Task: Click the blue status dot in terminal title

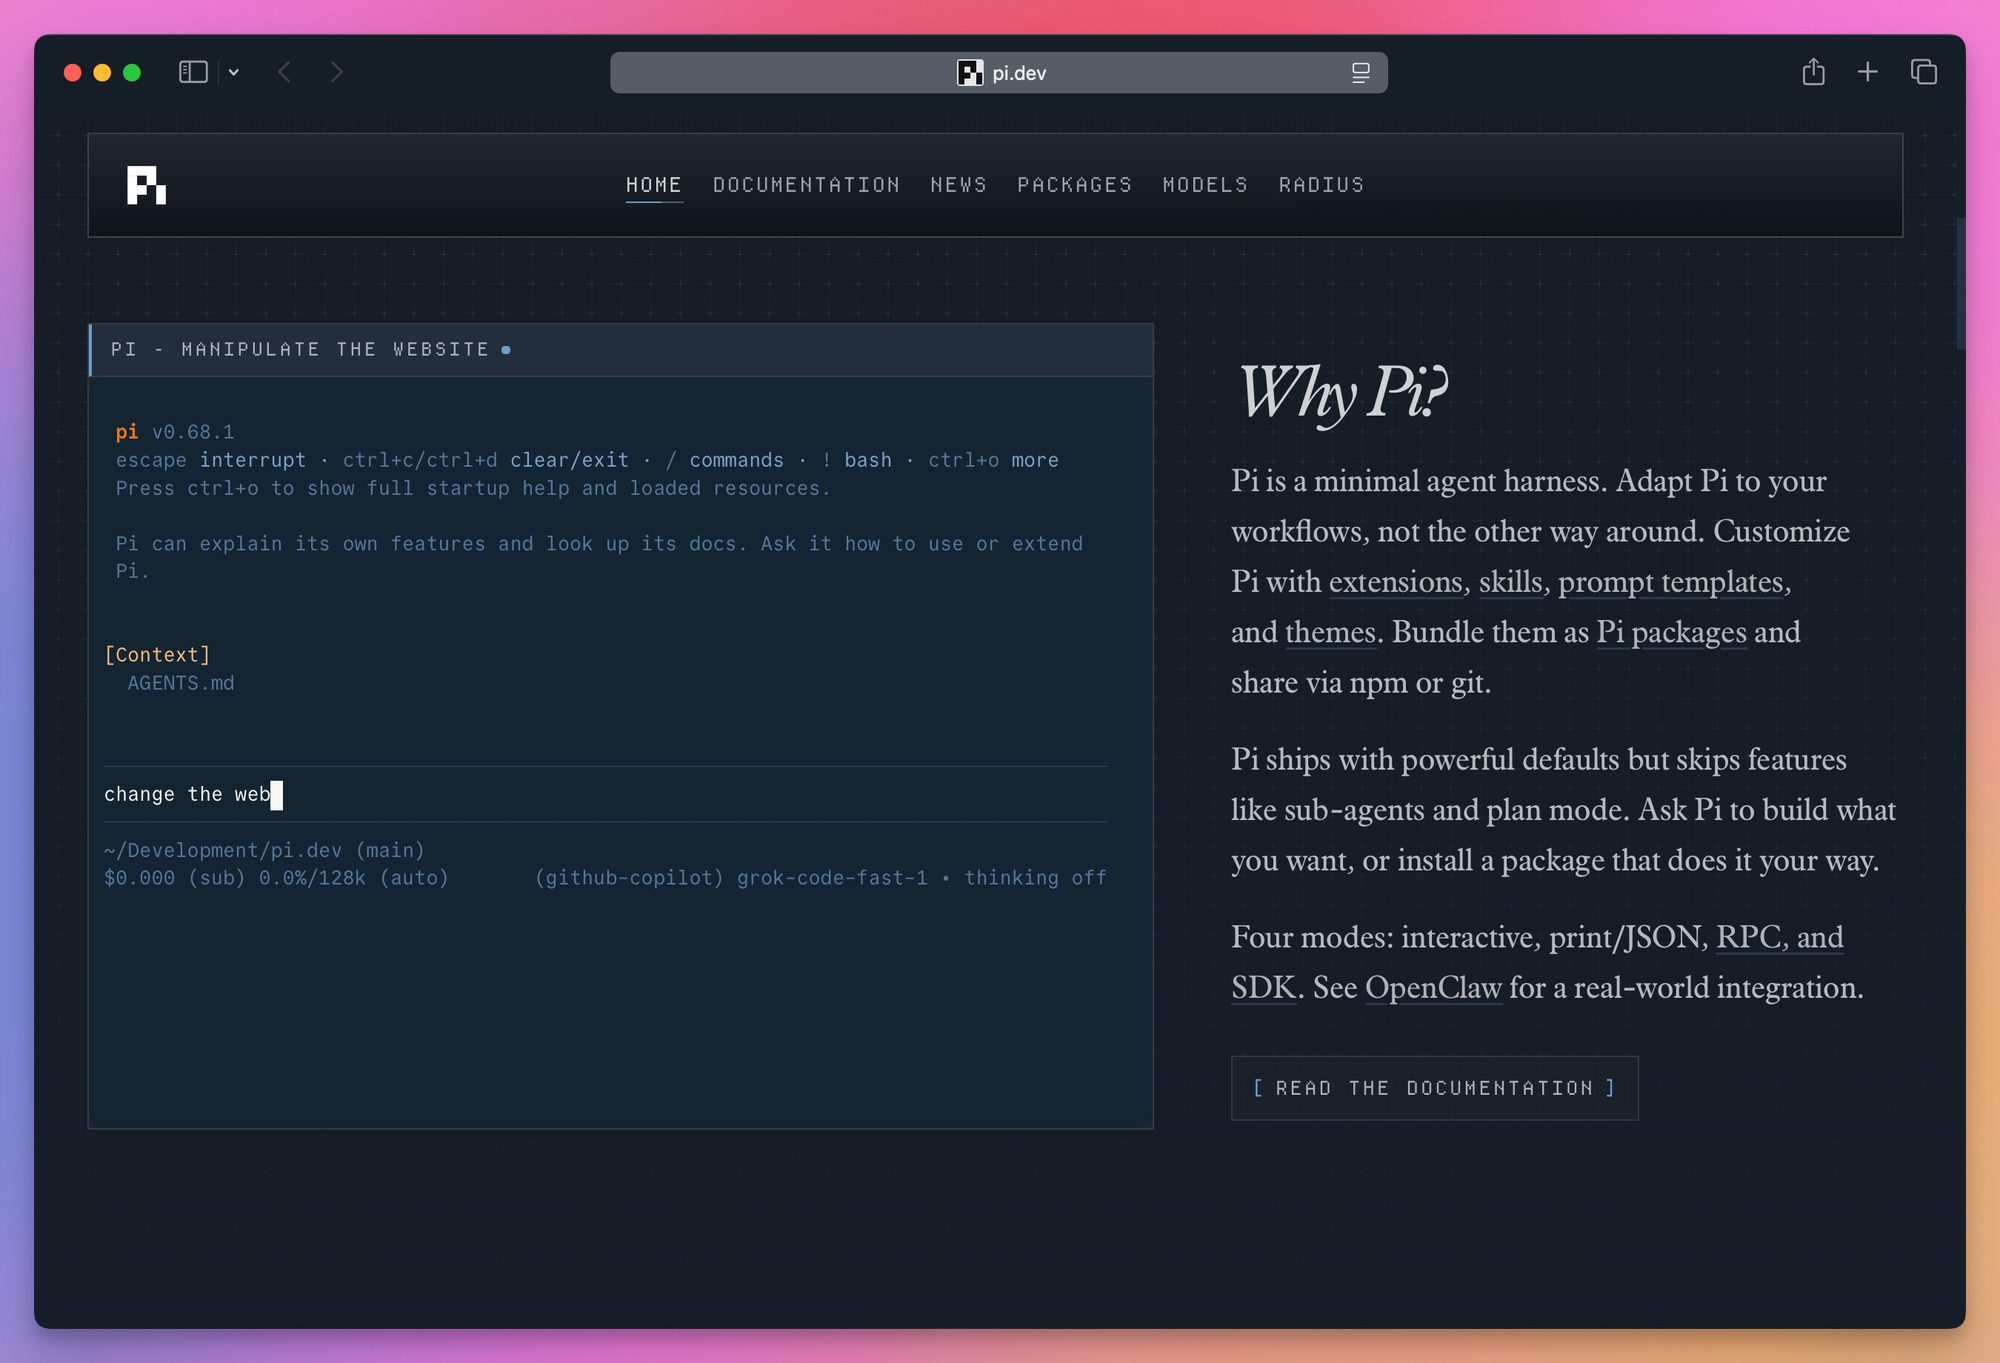Action: 506,350
